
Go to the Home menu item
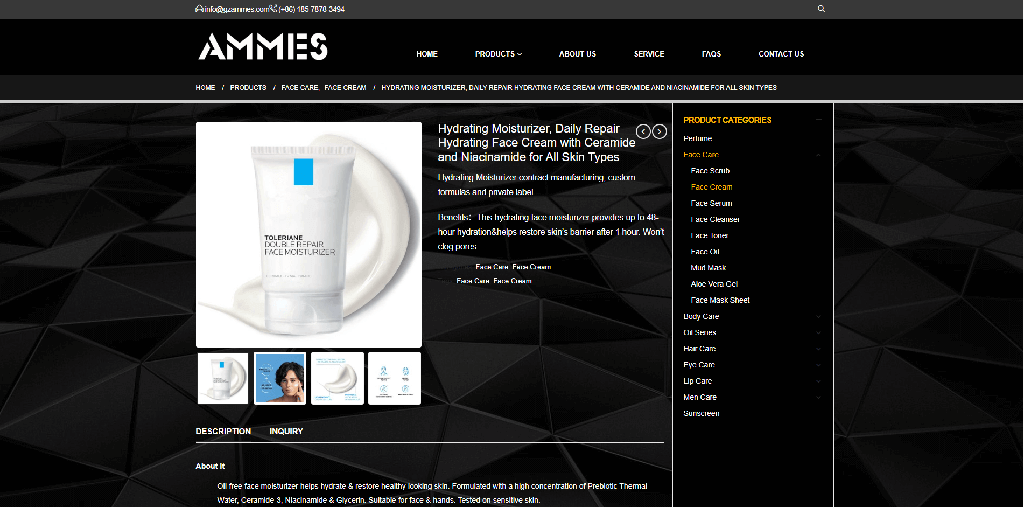pos(427,54)
